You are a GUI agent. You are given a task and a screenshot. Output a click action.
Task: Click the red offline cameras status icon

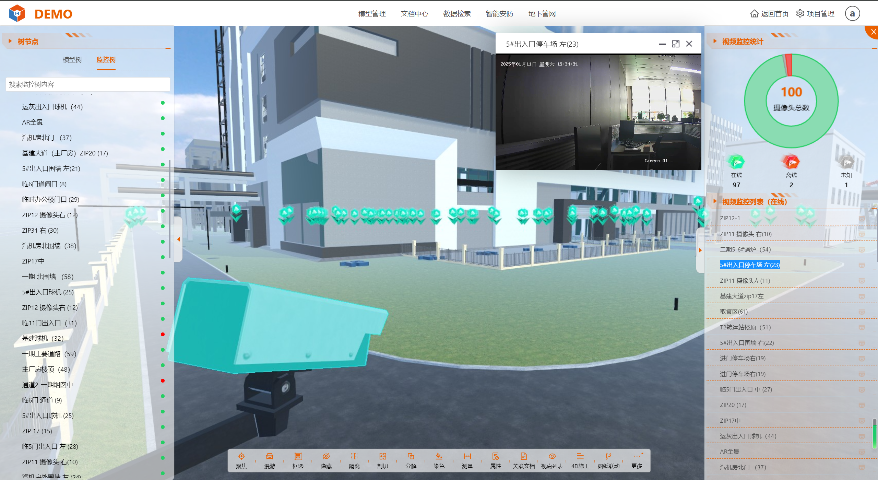click(x=791, y=163)
